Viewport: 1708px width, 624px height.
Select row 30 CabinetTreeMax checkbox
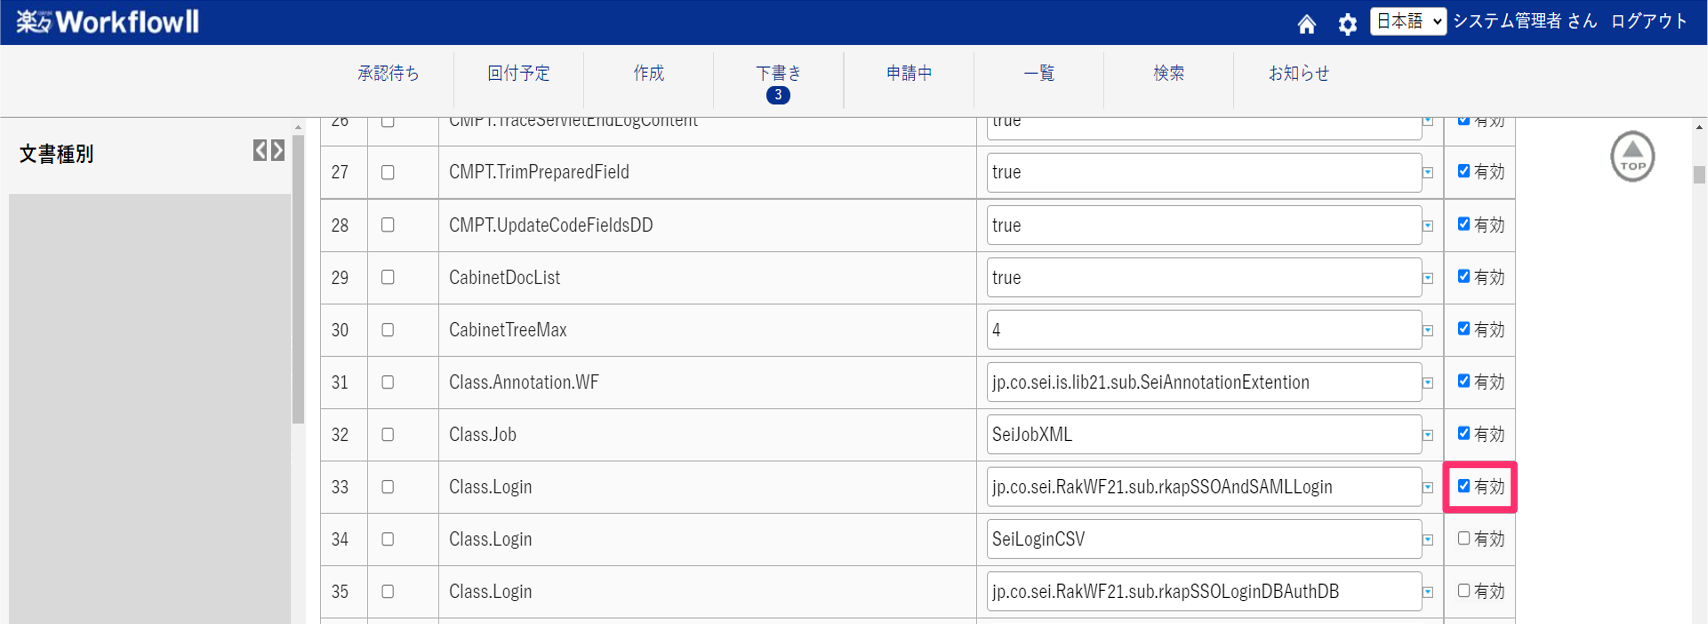(388, 330)
